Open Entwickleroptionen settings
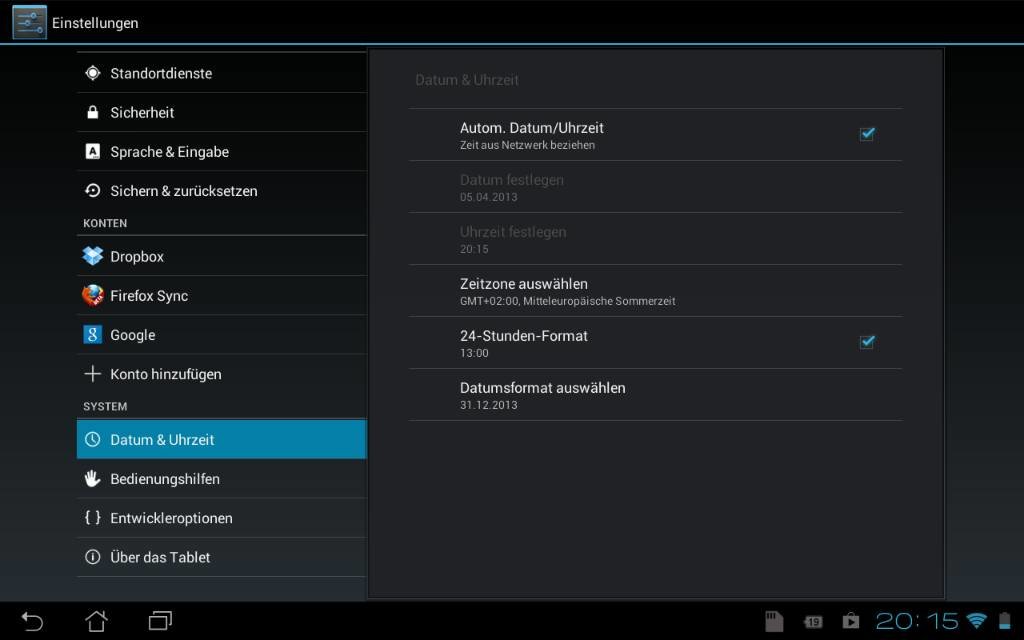 click(221, 518)
